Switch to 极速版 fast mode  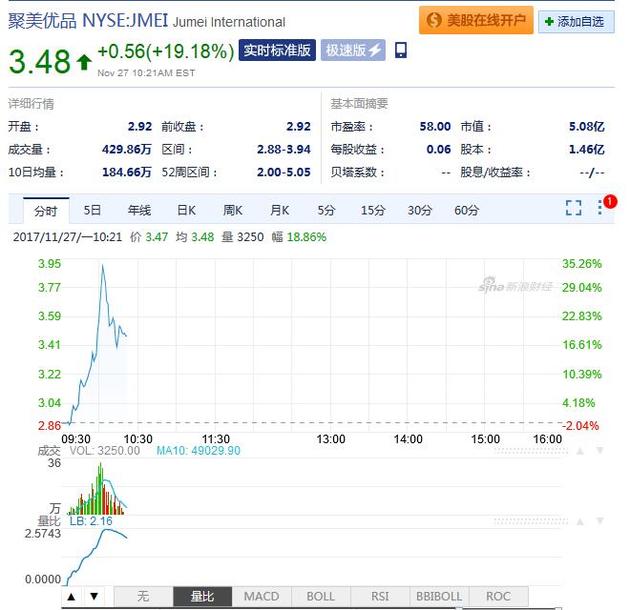(x=353, y=50)
